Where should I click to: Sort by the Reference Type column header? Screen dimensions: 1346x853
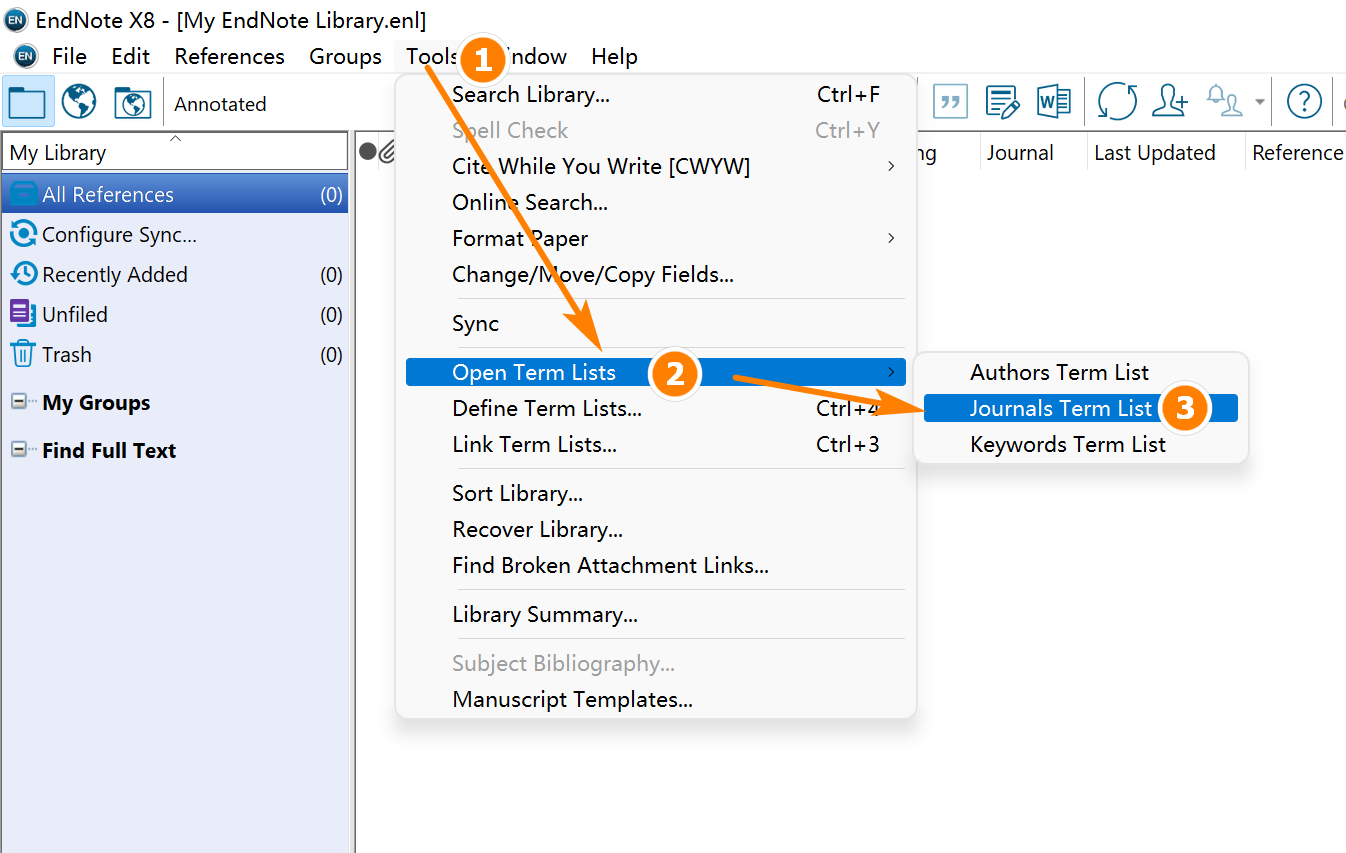(x=1296, y=152)
